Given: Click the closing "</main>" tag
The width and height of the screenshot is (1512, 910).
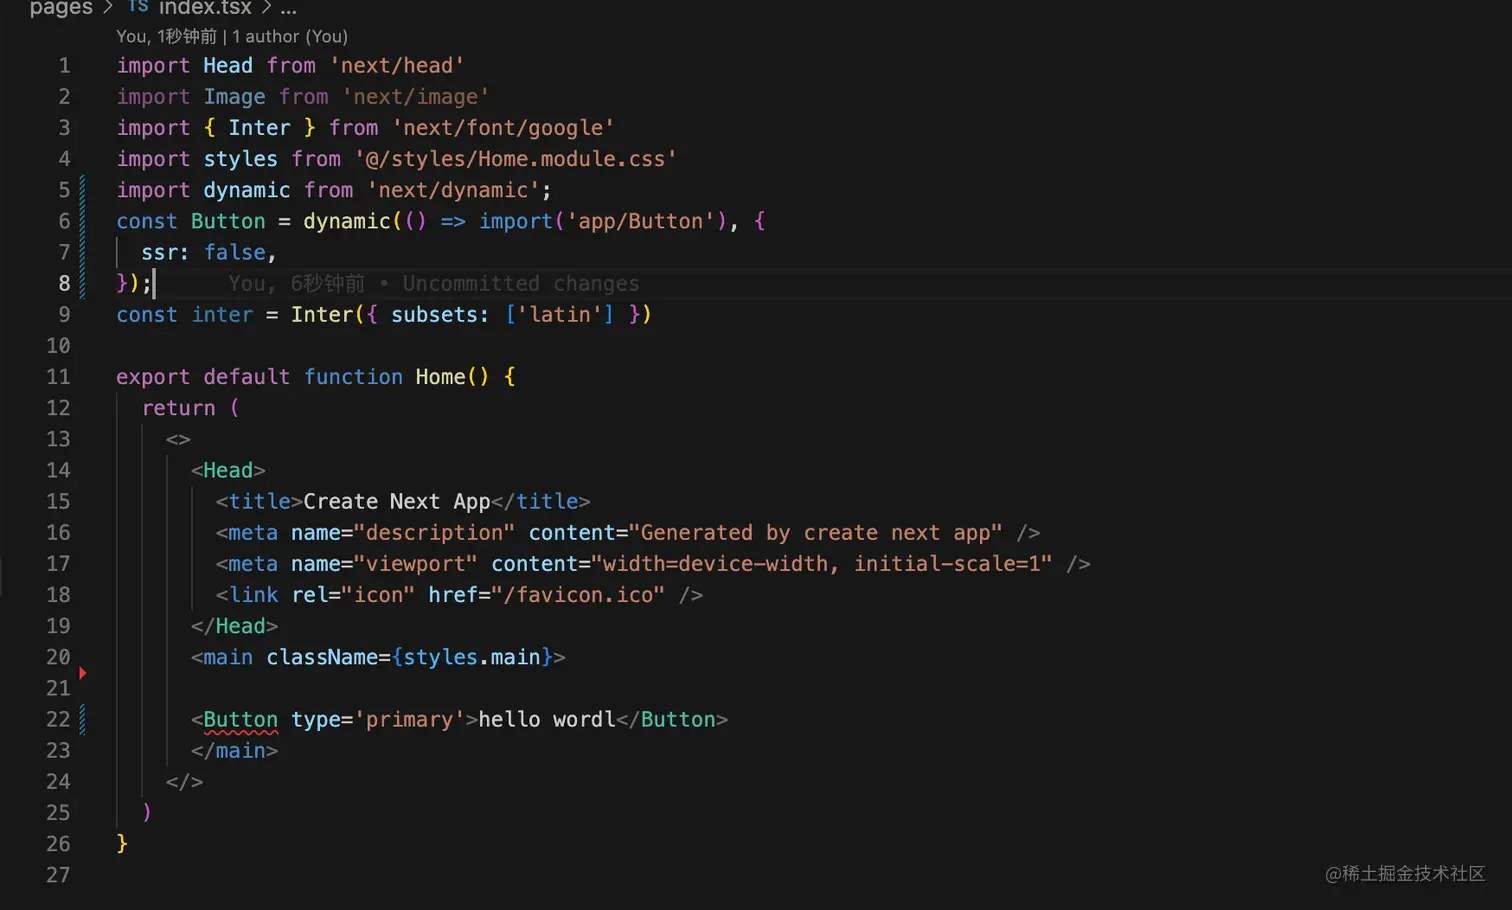Looking at the screenshot, I should pyautogui.click(x=234, y=751).
